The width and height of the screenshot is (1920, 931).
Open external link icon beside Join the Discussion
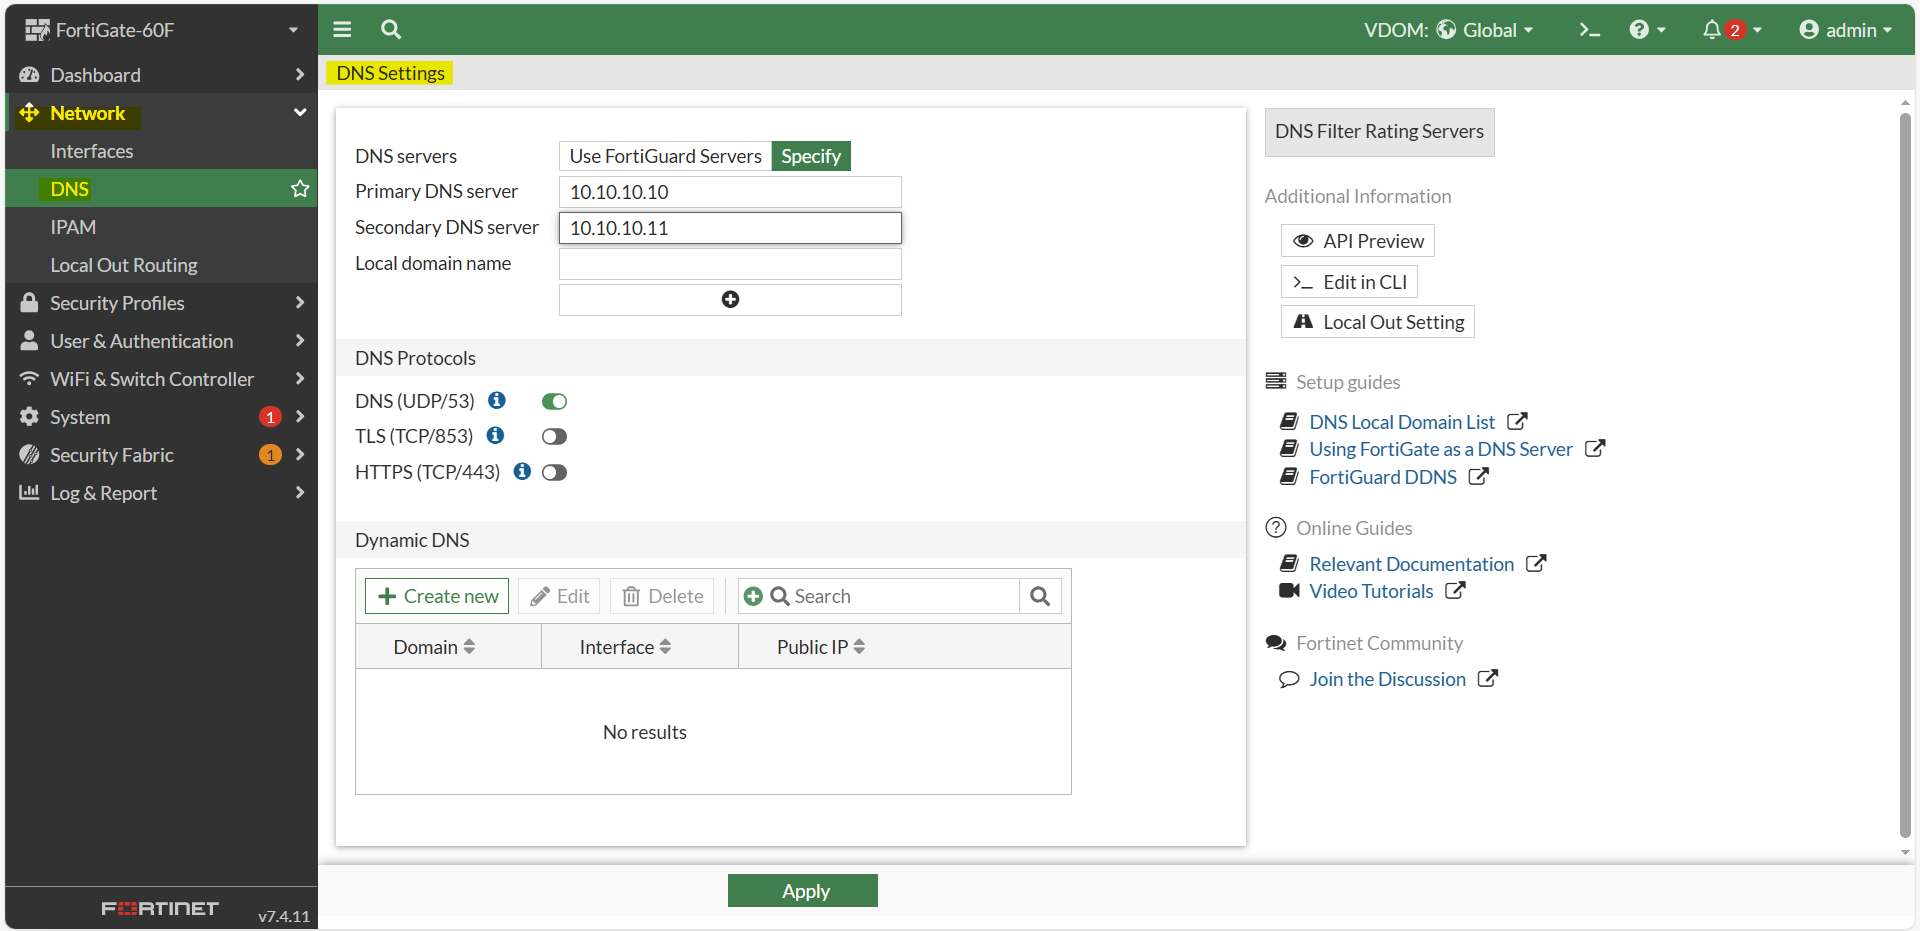click(x=1488, y=678)
